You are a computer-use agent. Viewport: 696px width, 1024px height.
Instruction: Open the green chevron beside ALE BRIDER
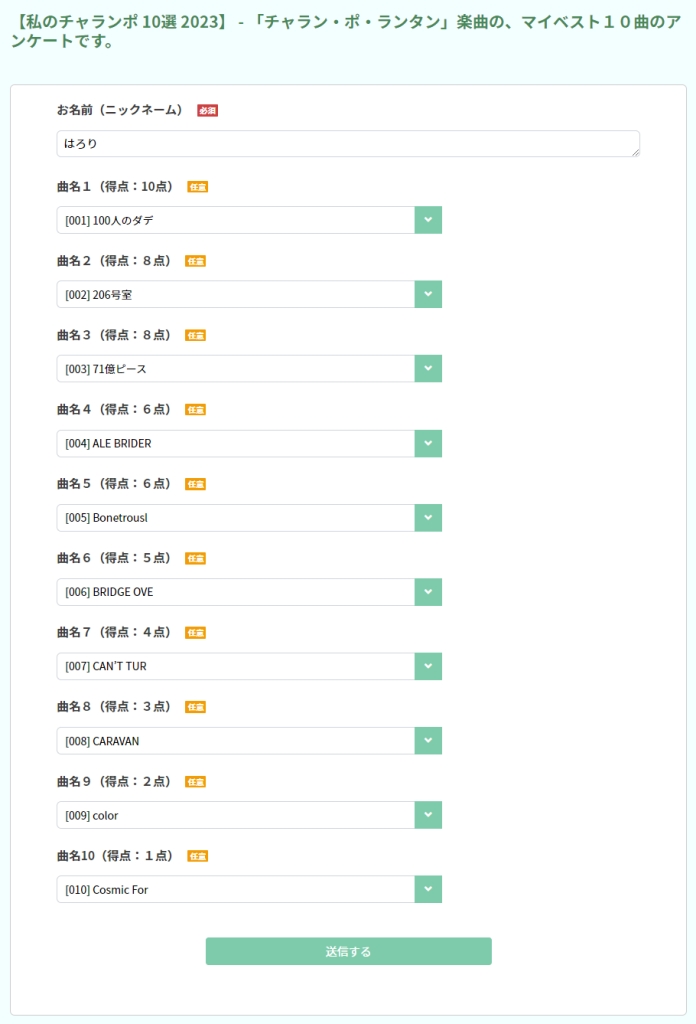(x=428, y=443)
